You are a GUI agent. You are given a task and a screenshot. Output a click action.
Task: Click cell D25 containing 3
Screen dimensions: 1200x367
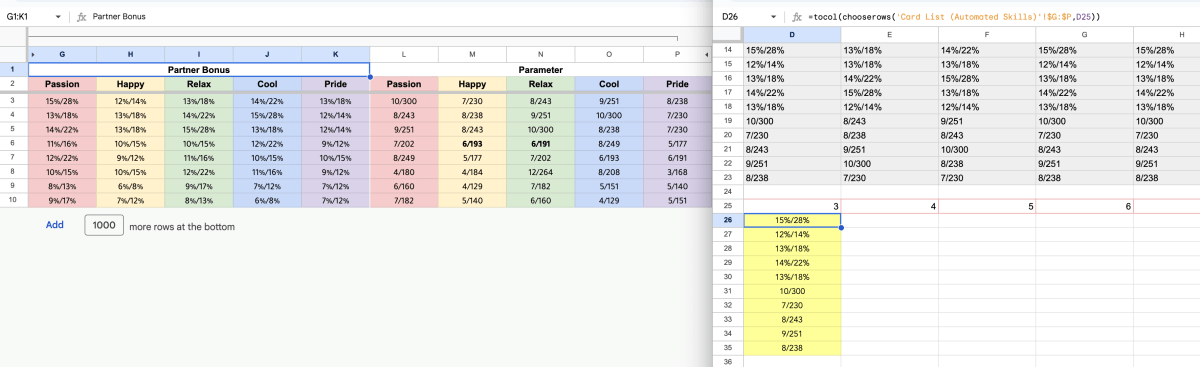pos(791,206)
